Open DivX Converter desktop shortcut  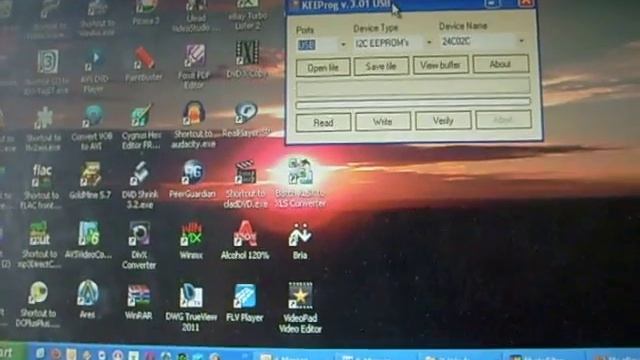click(139, 245)
